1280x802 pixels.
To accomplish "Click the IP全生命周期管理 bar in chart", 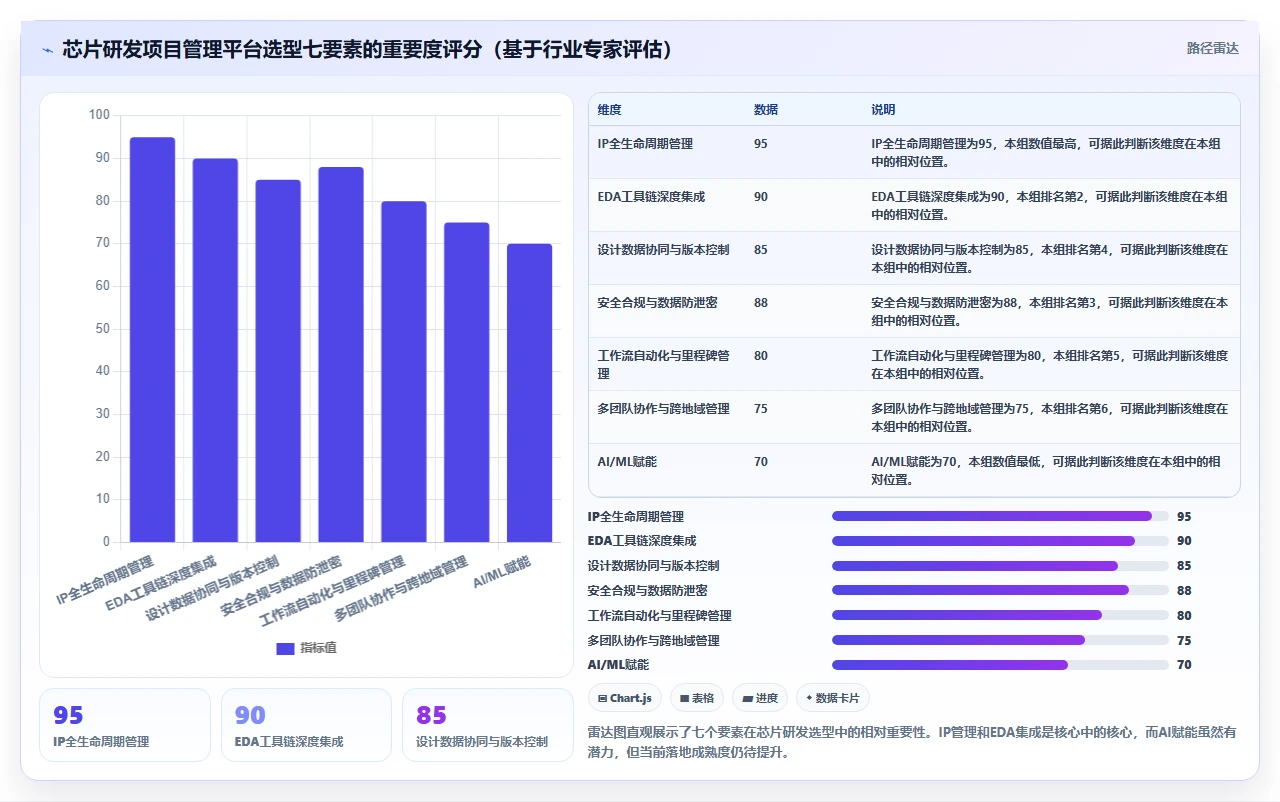I will click(x=152, y=340).
